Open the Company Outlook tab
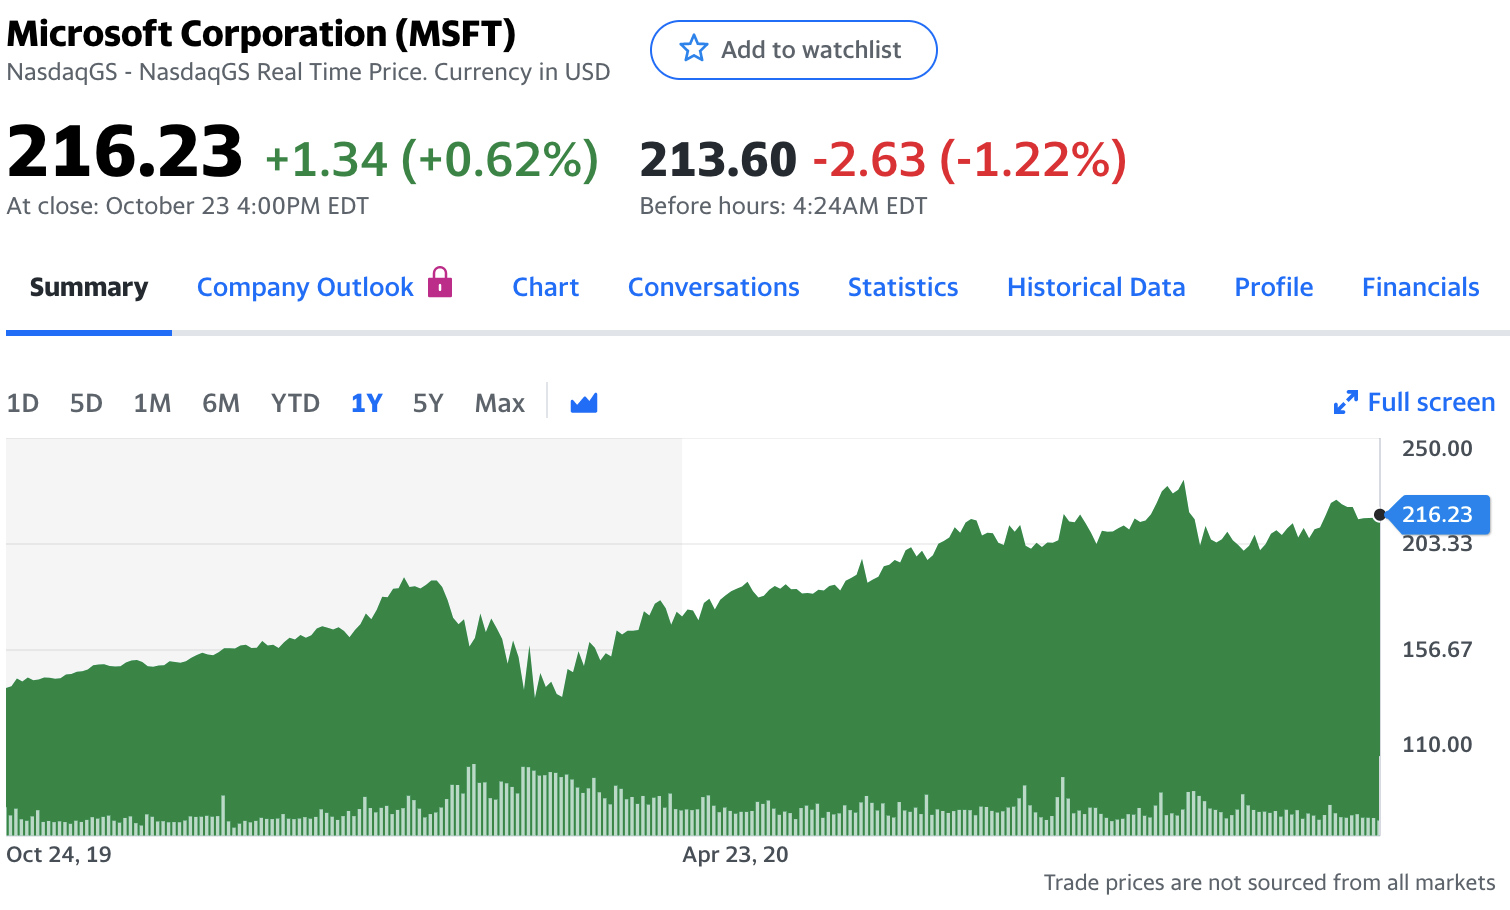 pyautogui.click(x=305, y=288)
